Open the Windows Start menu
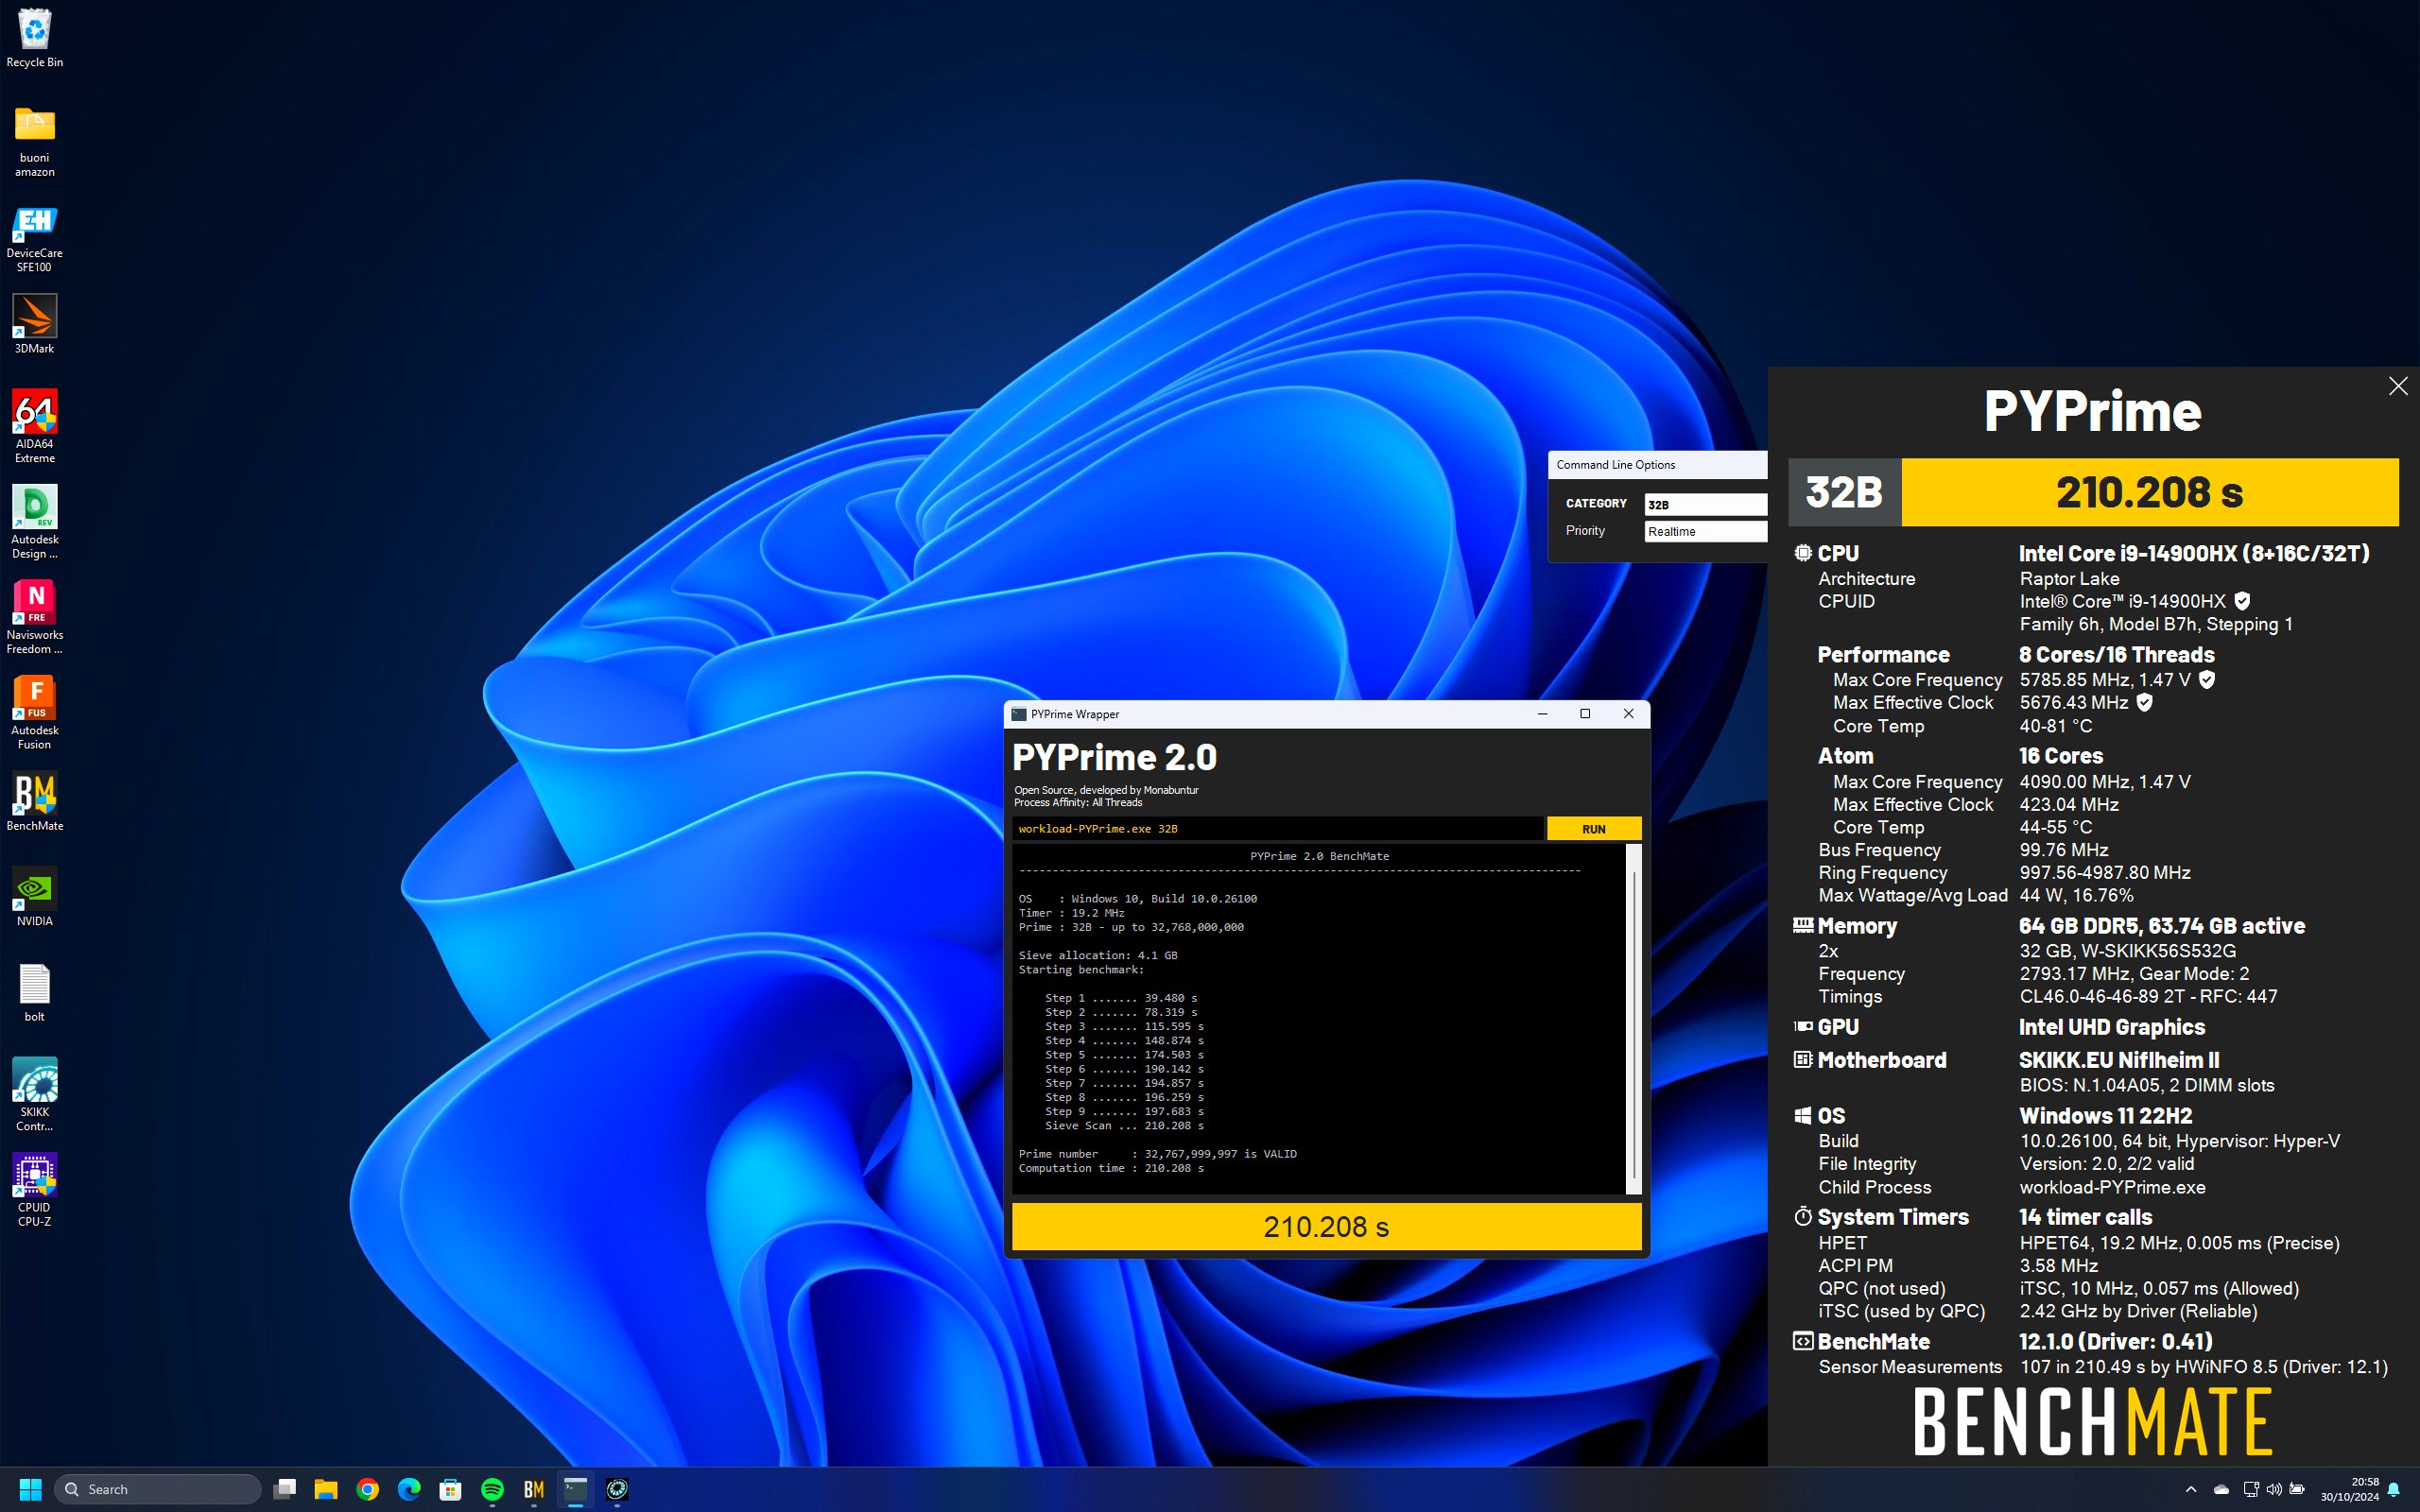Image resolution: width=2420 pixels, height=1512 pixels. coord(30,1489)
